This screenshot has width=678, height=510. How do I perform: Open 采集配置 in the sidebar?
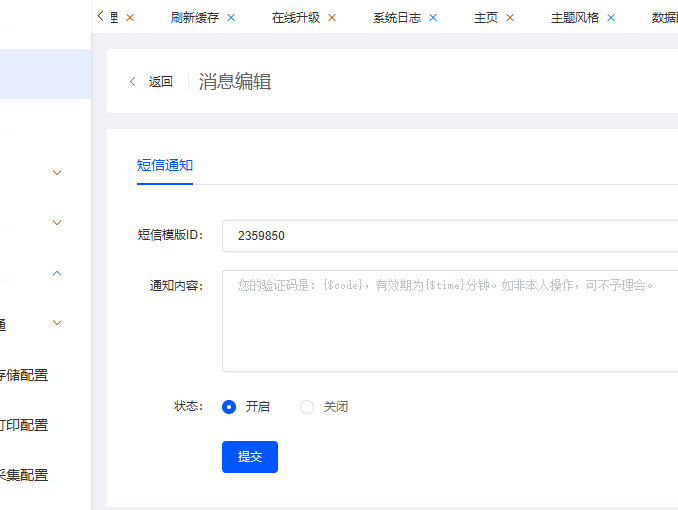click(24, 475)
